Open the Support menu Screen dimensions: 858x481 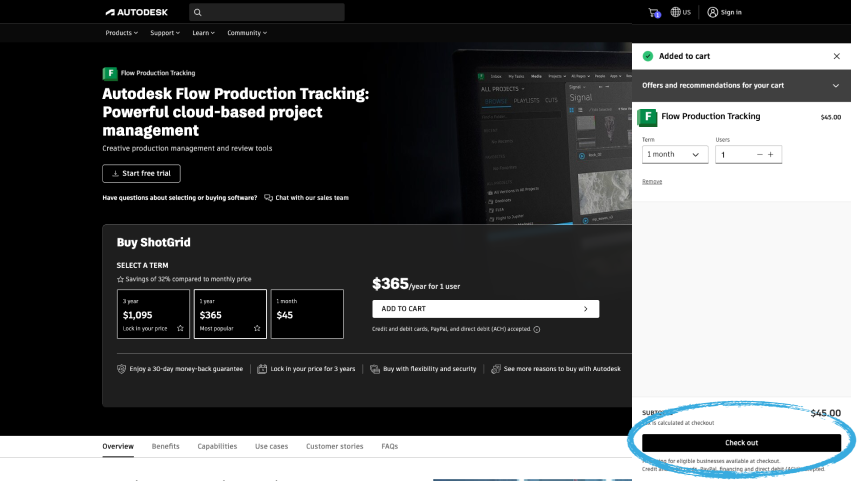pyautogui.click(x=165, y=33)
